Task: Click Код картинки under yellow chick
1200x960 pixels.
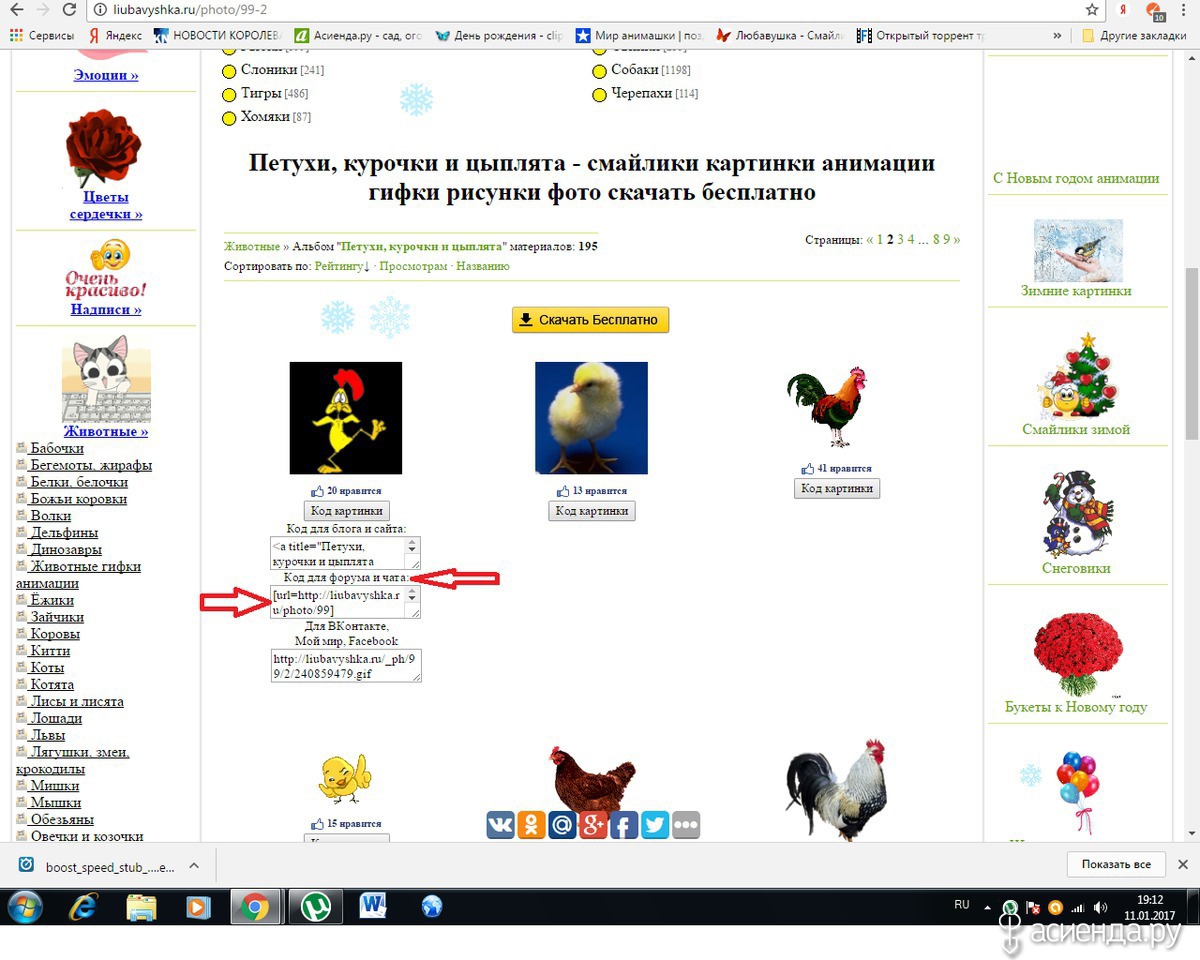Action: coord(592,511)
